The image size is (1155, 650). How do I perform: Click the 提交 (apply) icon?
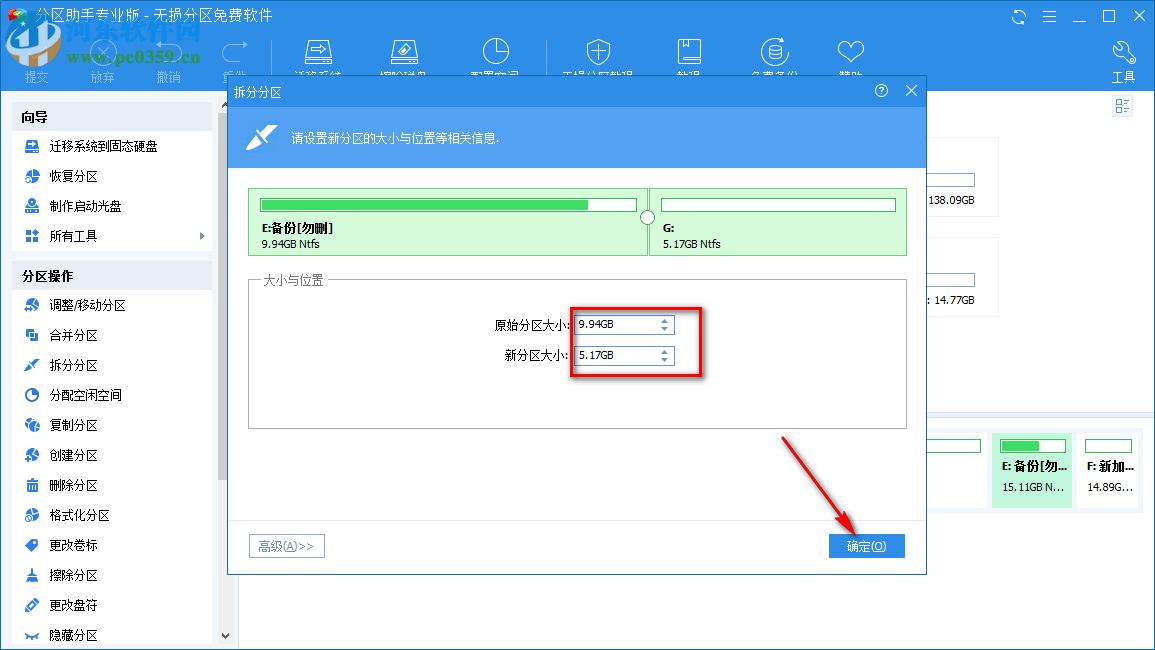click(x=36, y=55)
